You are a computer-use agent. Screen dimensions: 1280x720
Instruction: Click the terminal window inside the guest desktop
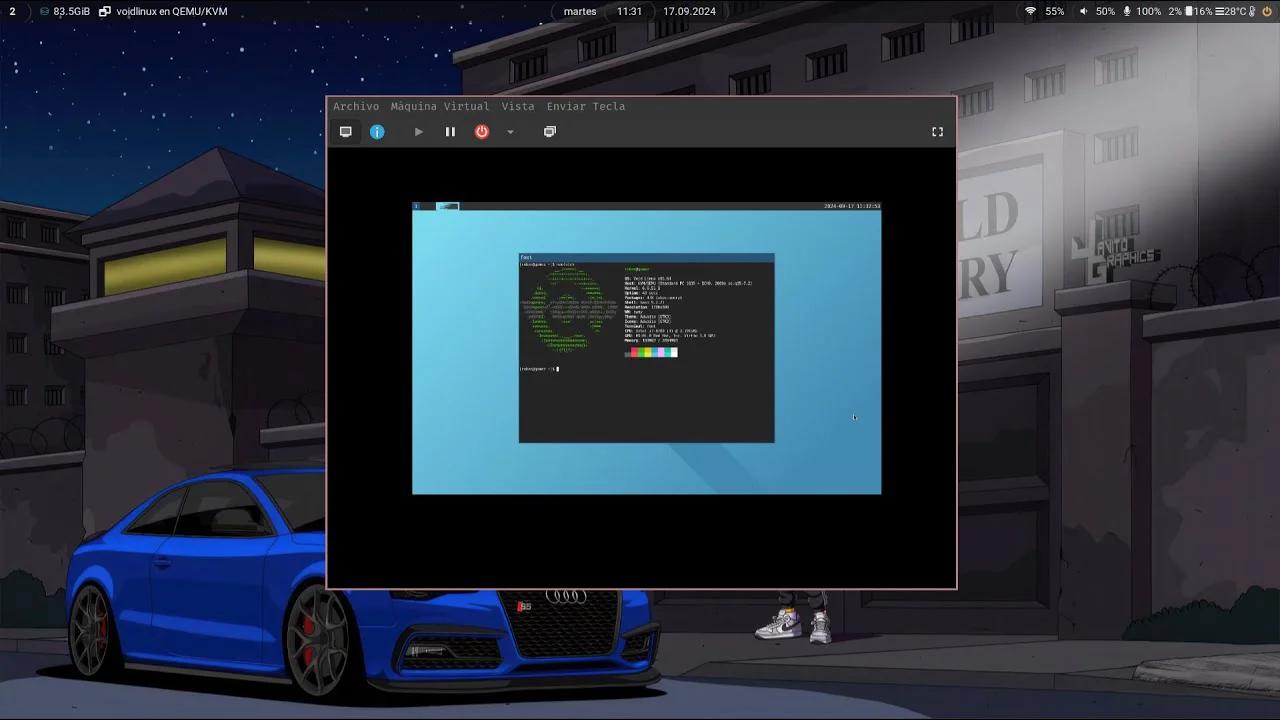point(646,348)
